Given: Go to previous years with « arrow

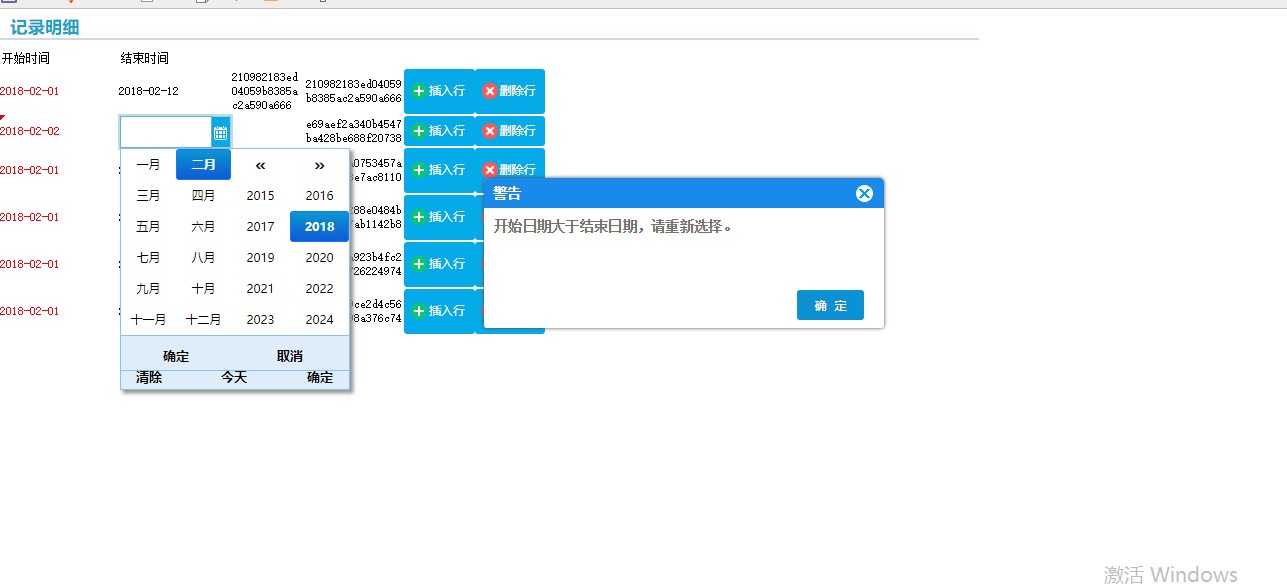Looking at the screenshot, I should 260,165.
